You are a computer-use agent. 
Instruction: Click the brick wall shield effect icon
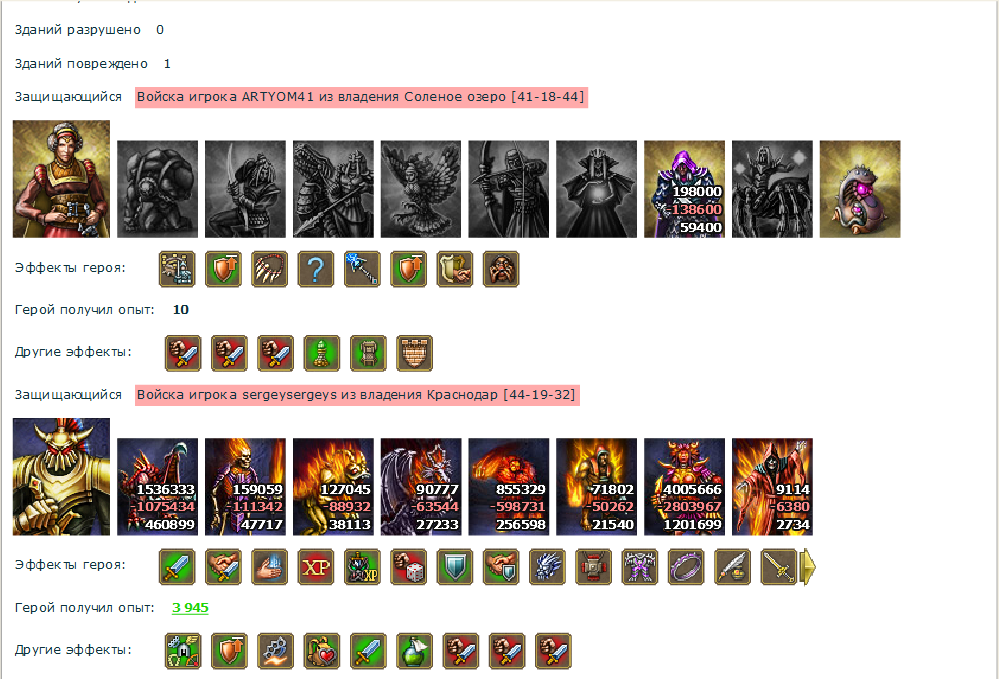pyautogui.click(x=414, y=354)
